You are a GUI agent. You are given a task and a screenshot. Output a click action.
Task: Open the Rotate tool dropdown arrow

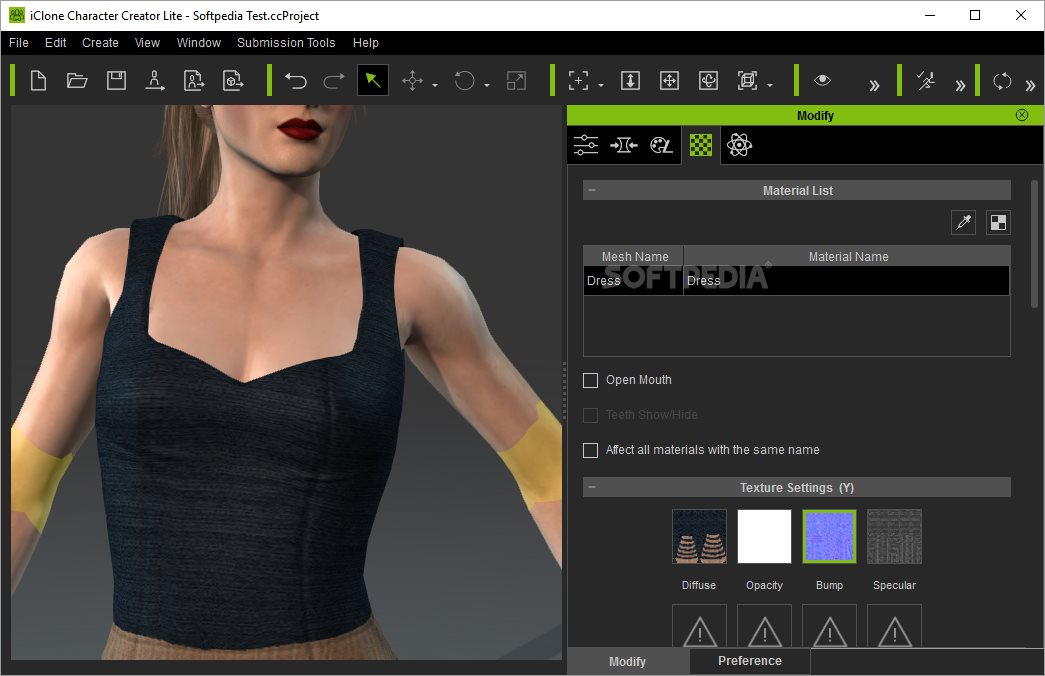[x=487, y=85]
